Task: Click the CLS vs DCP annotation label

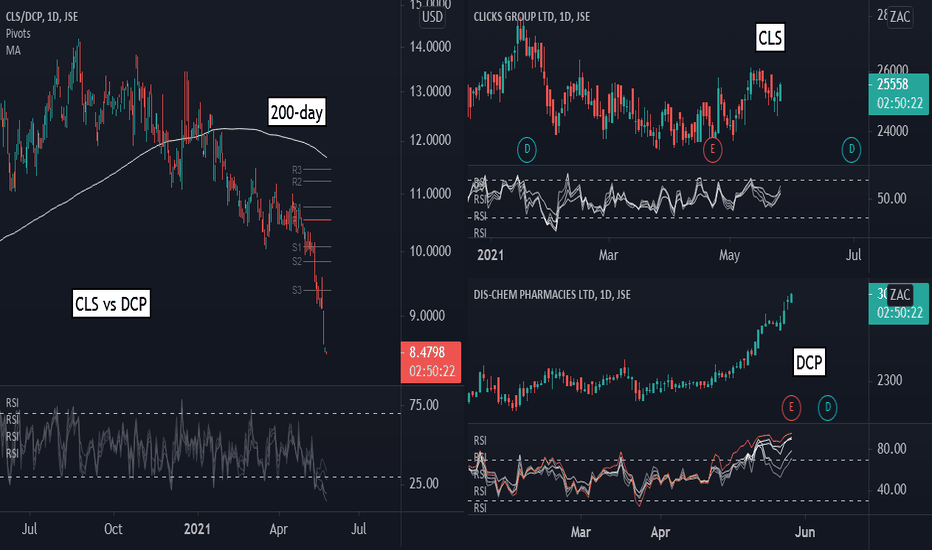Action: (111, 304)
